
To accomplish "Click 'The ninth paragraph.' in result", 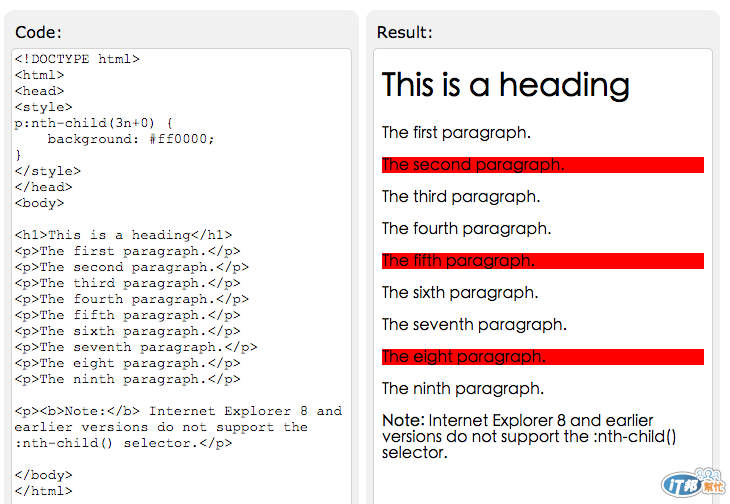I will pyautogui.click(x=463, y=389).
